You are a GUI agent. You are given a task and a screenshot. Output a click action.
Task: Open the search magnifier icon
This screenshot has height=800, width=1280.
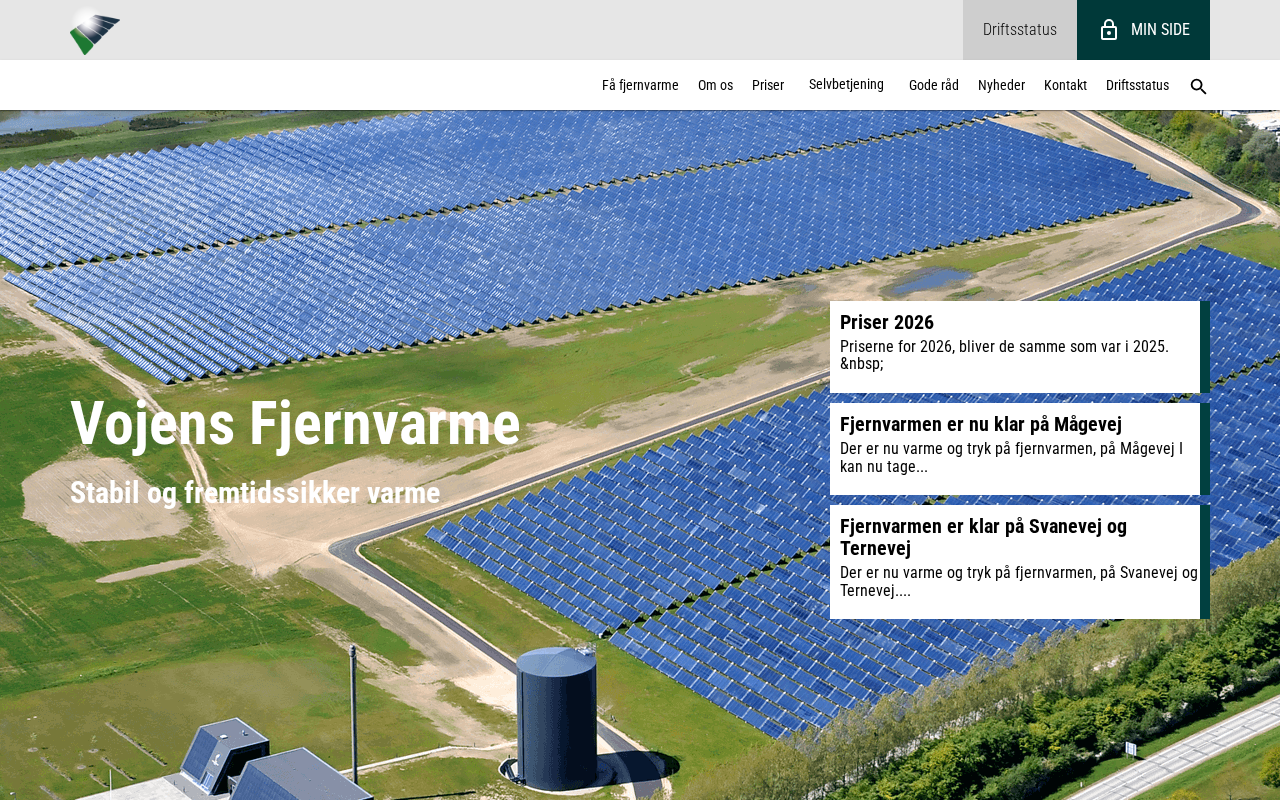pos(1198,86)
